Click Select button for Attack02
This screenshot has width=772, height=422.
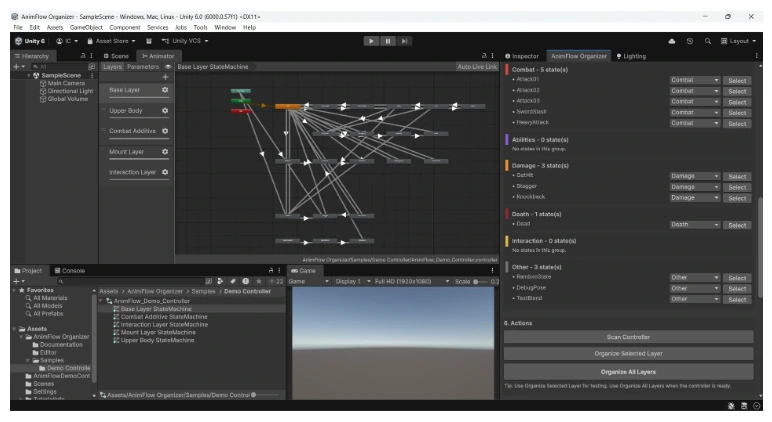click(737, 92)
